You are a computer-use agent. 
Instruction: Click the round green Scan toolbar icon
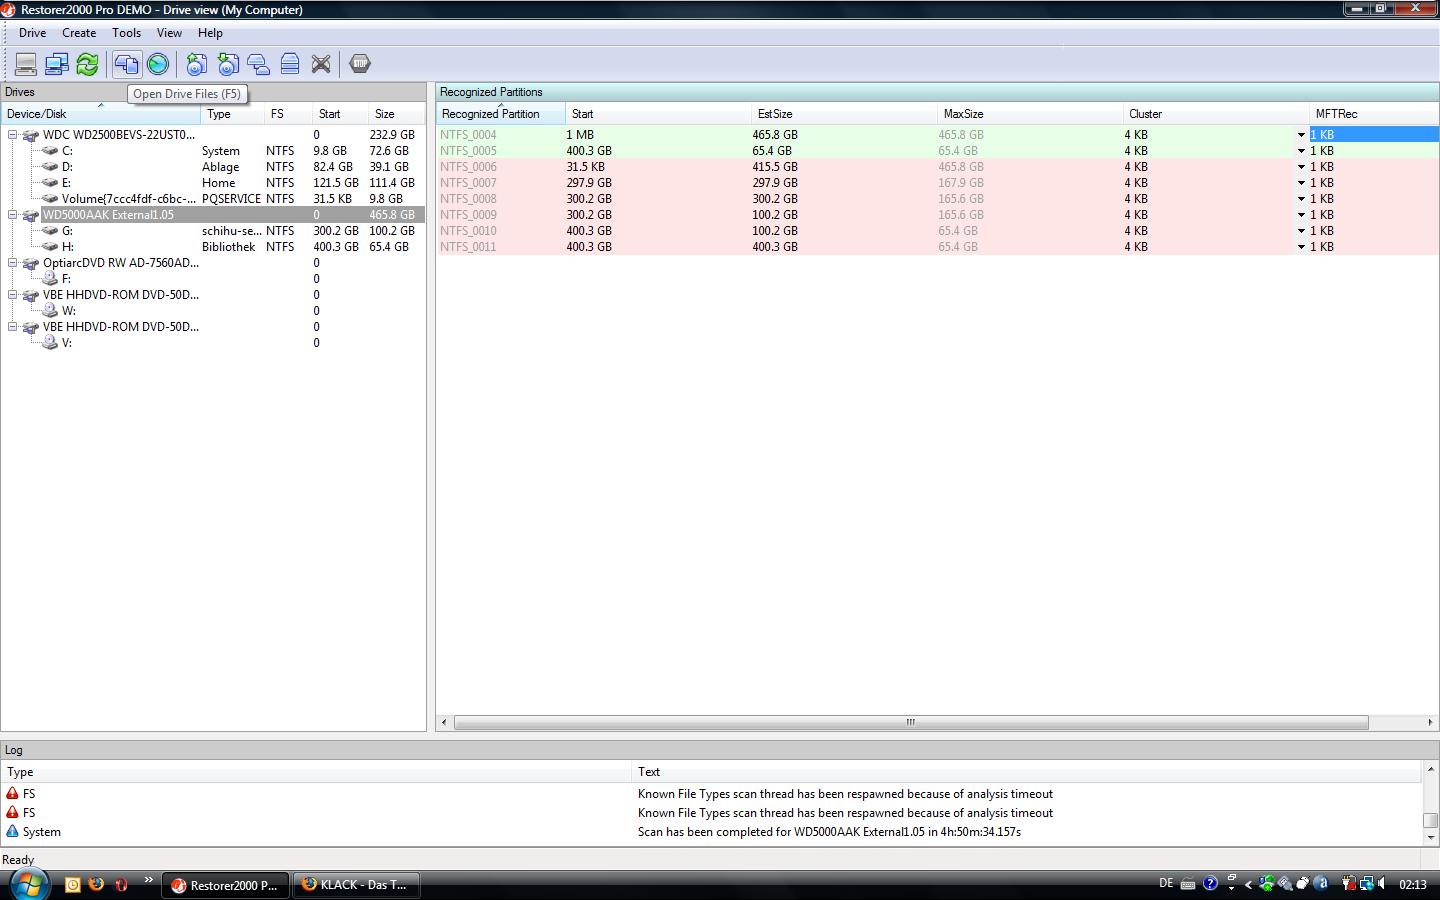tap(158, 64)
